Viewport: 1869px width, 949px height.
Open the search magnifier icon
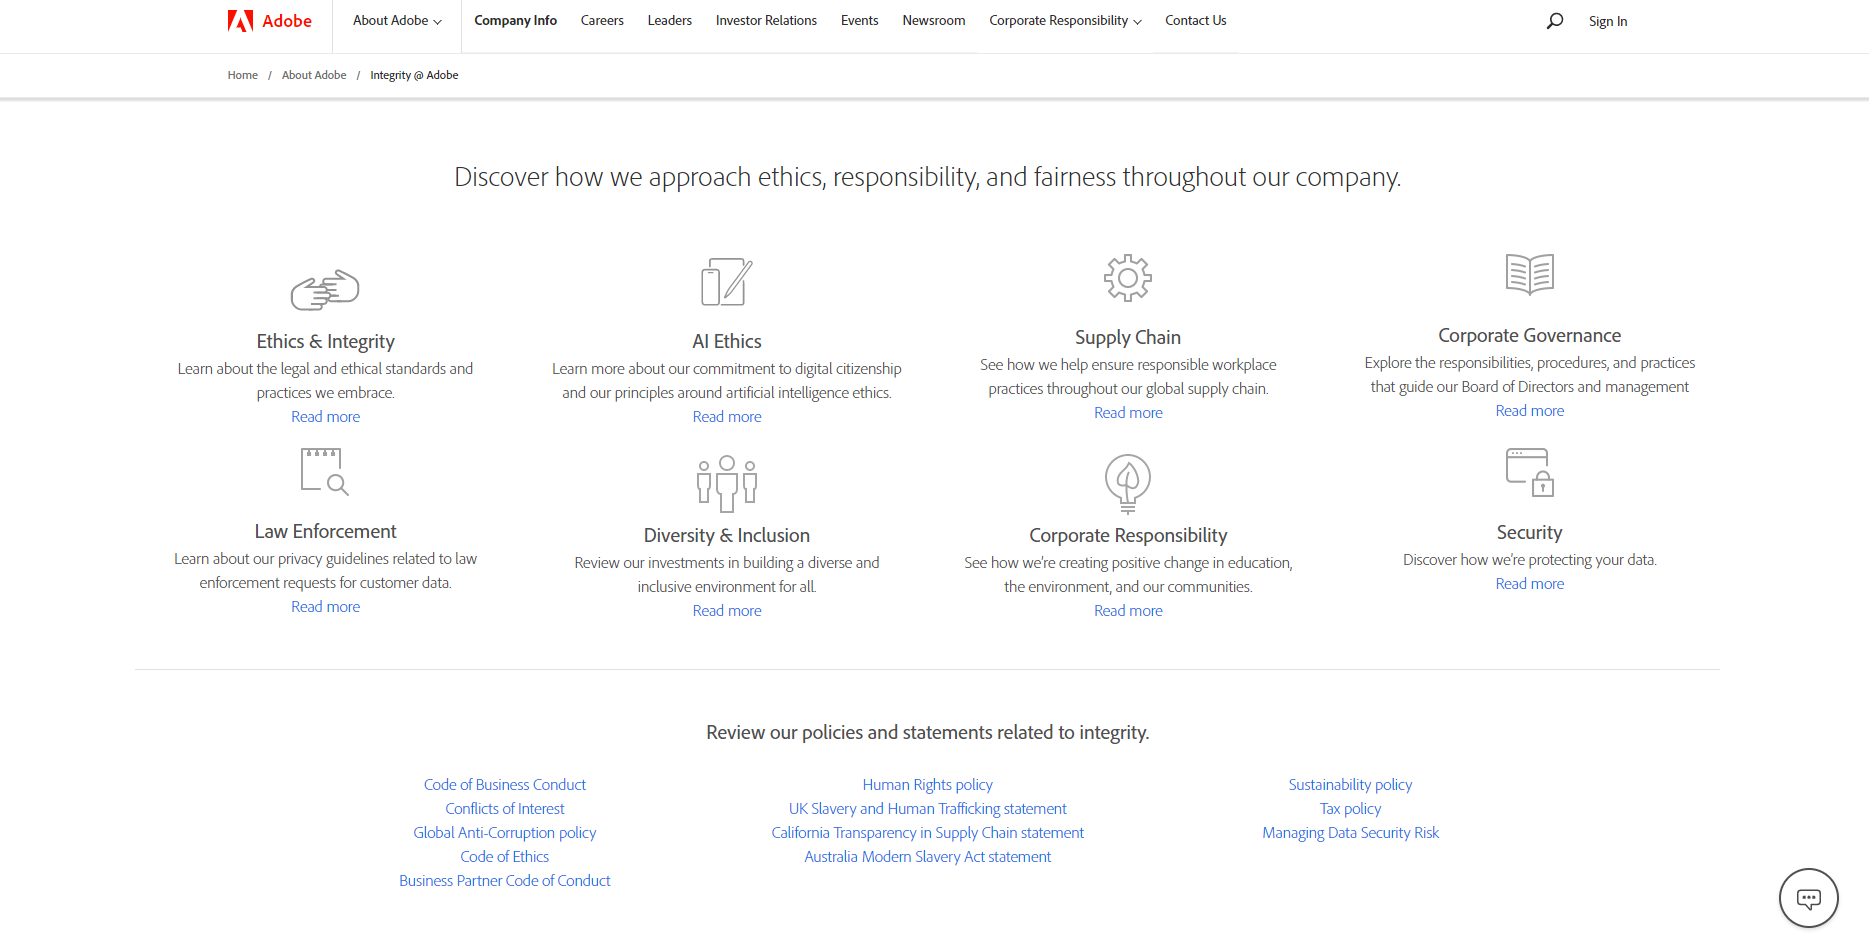point(1554,21)
